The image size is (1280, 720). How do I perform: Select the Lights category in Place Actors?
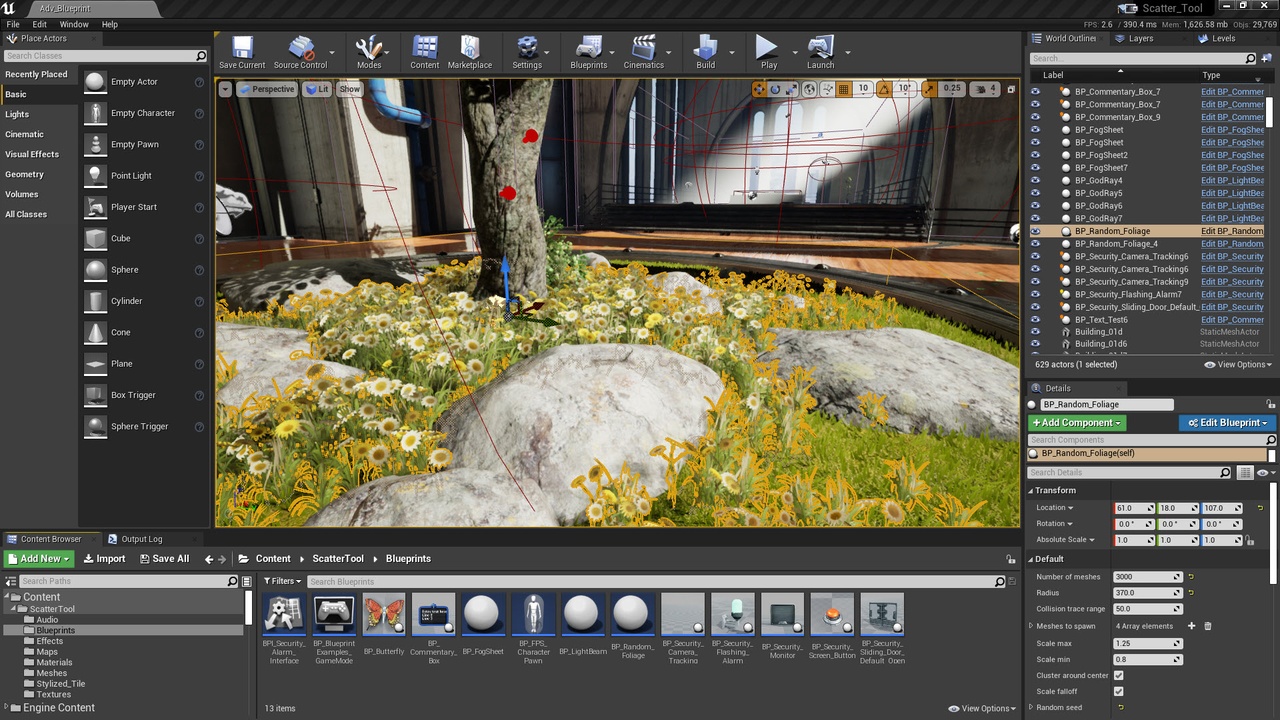[17, 114]
